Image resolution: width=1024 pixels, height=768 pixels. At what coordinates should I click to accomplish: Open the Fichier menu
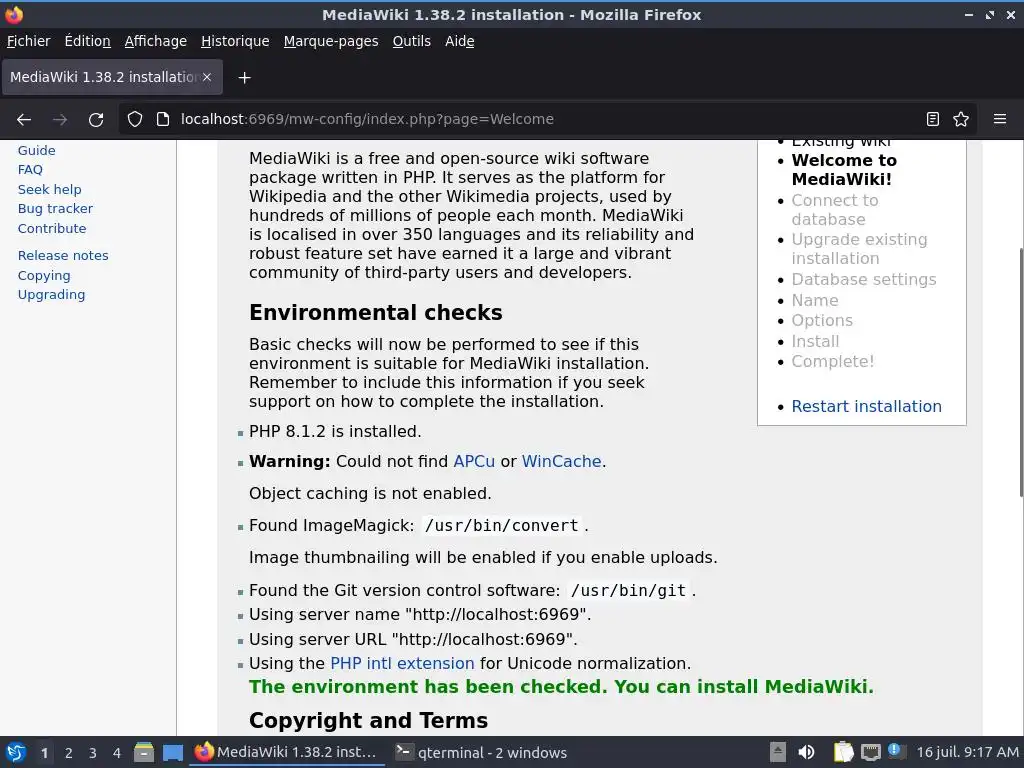(28, 41)
